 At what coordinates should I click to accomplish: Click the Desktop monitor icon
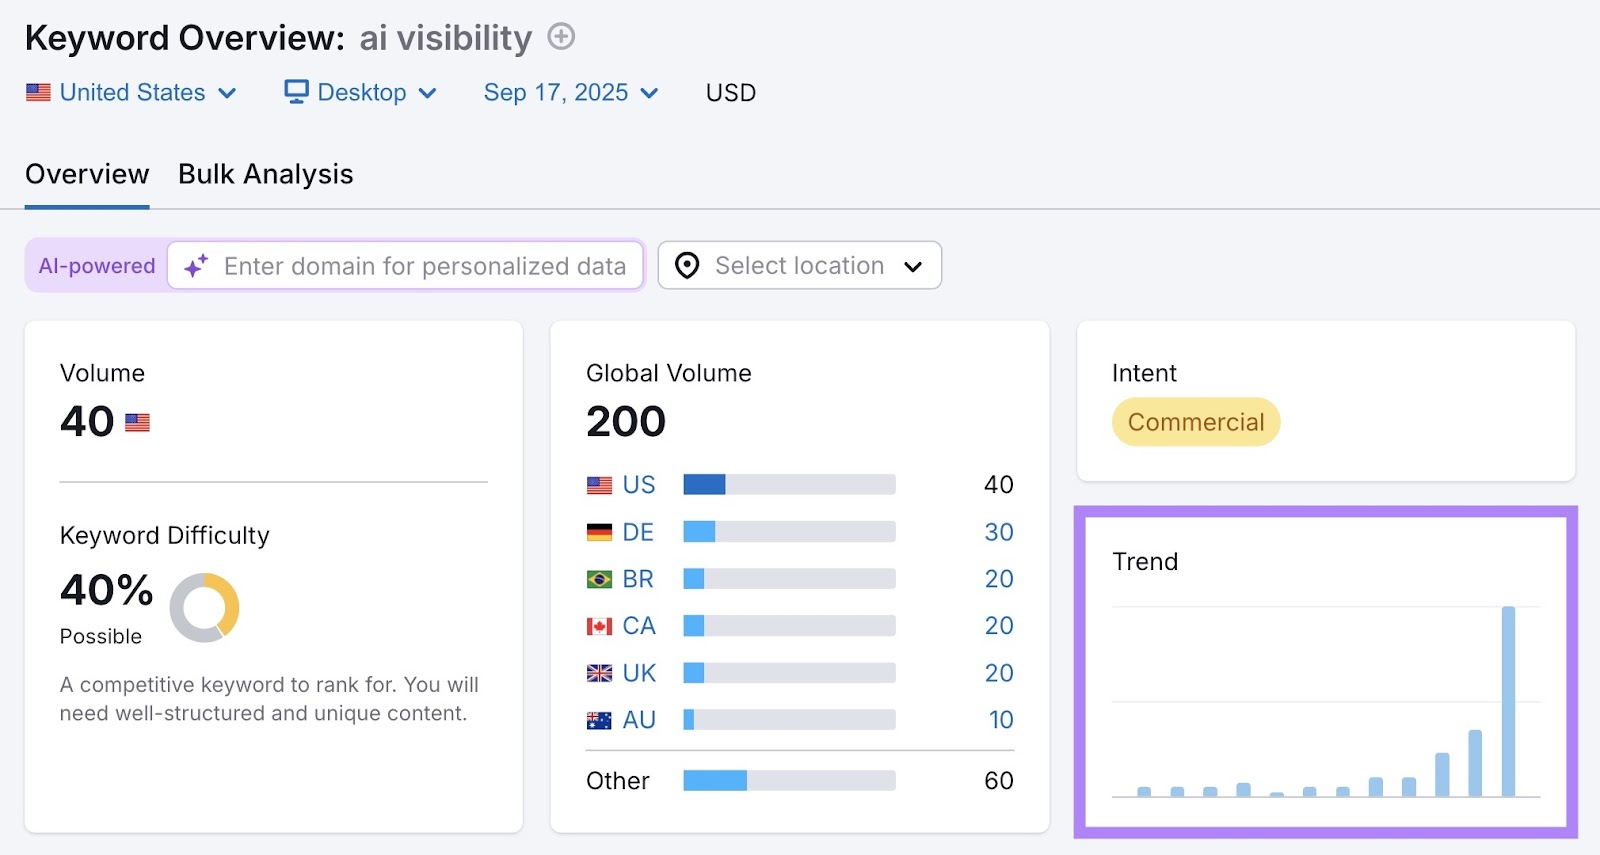click(x=296, y=92)
